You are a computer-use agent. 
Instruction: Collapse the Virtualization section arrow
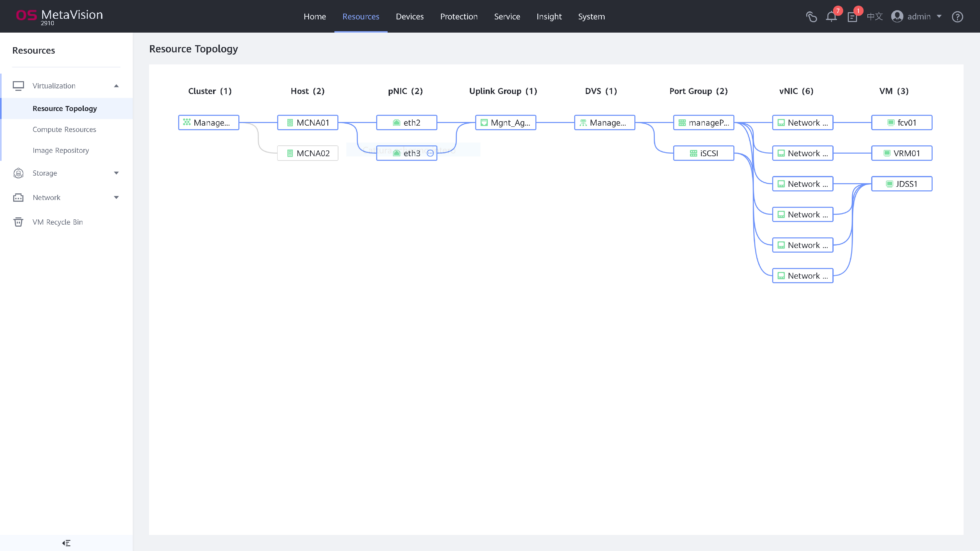pos(116,86)
